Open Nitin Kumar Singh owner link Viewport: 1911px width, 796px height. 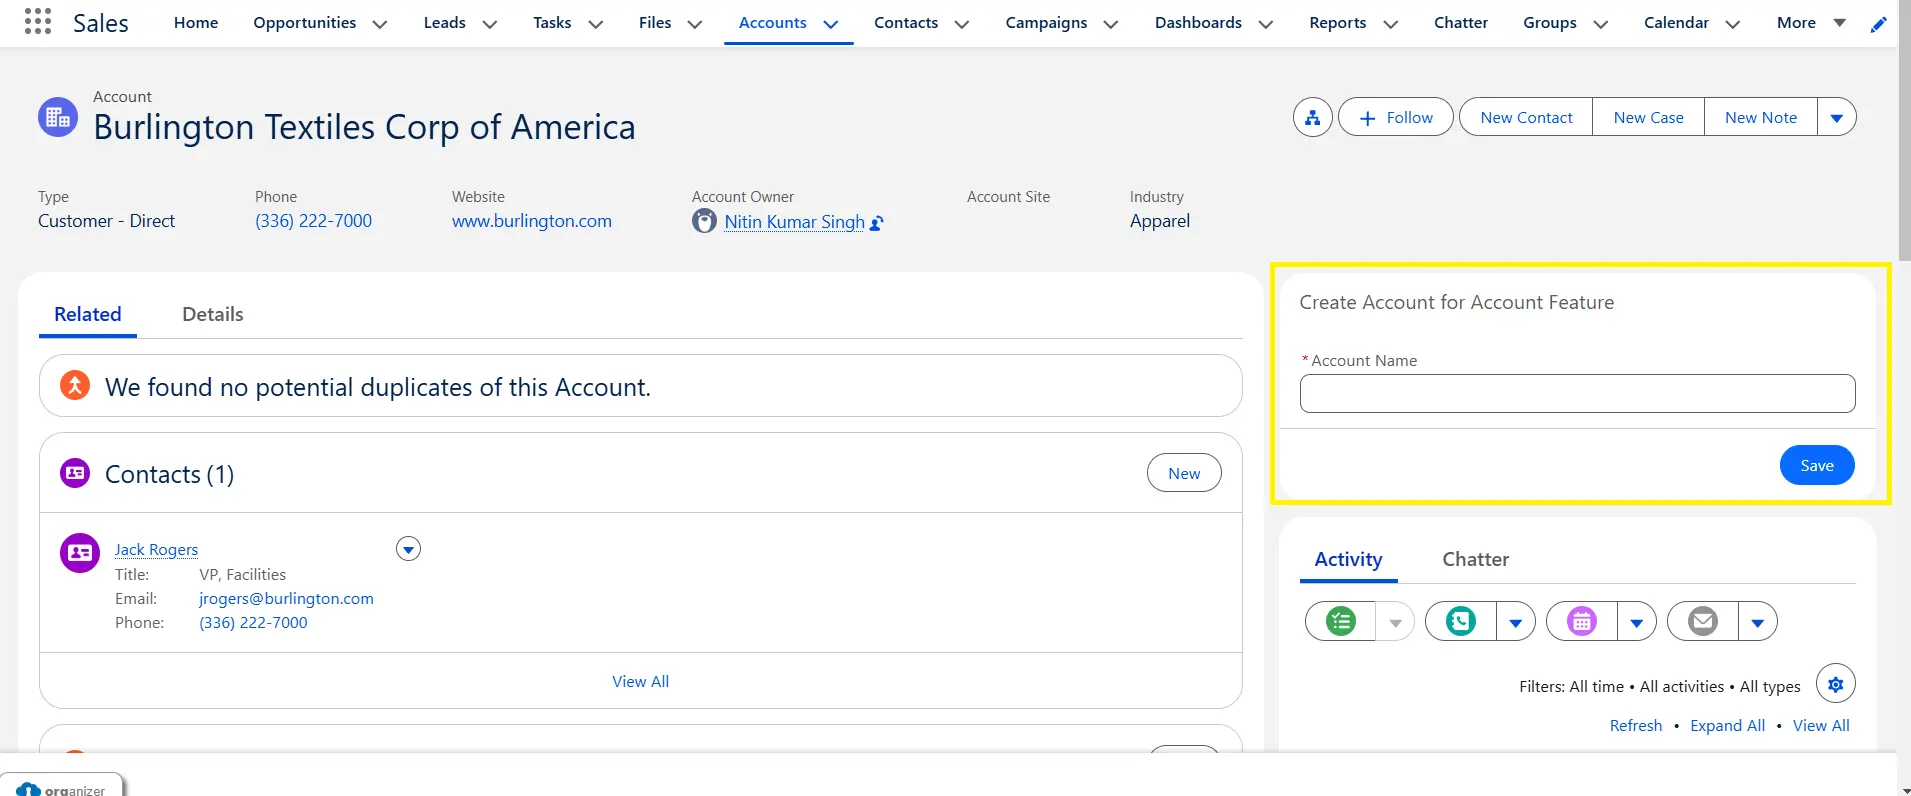[x=795, y=222]
